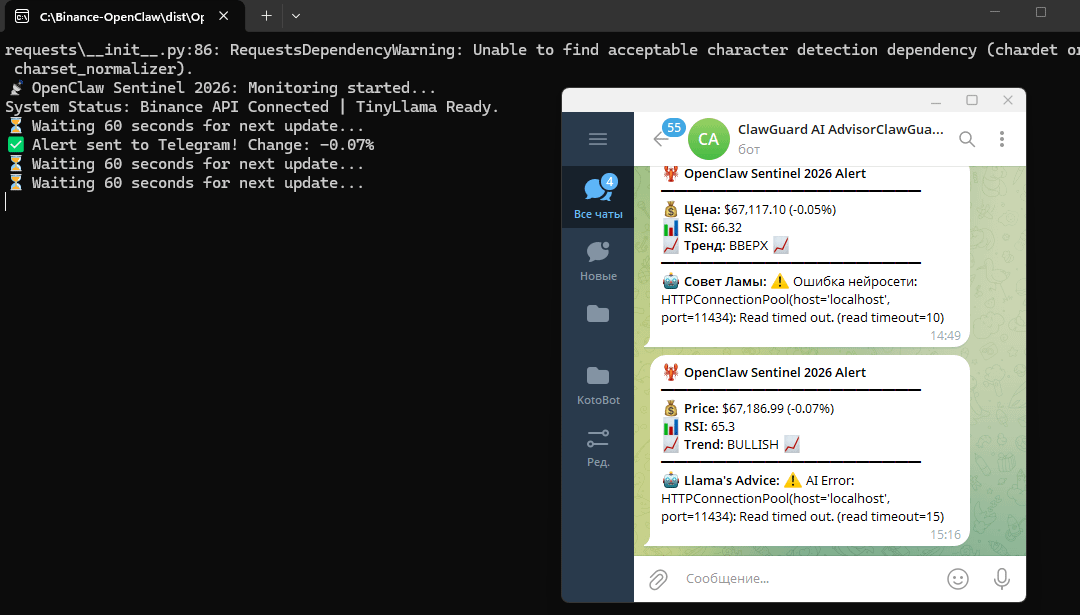Select the Binance-OpenClaw terminal tab
The height and width of the screenshot is (615, 1080).
pos(123,17)
